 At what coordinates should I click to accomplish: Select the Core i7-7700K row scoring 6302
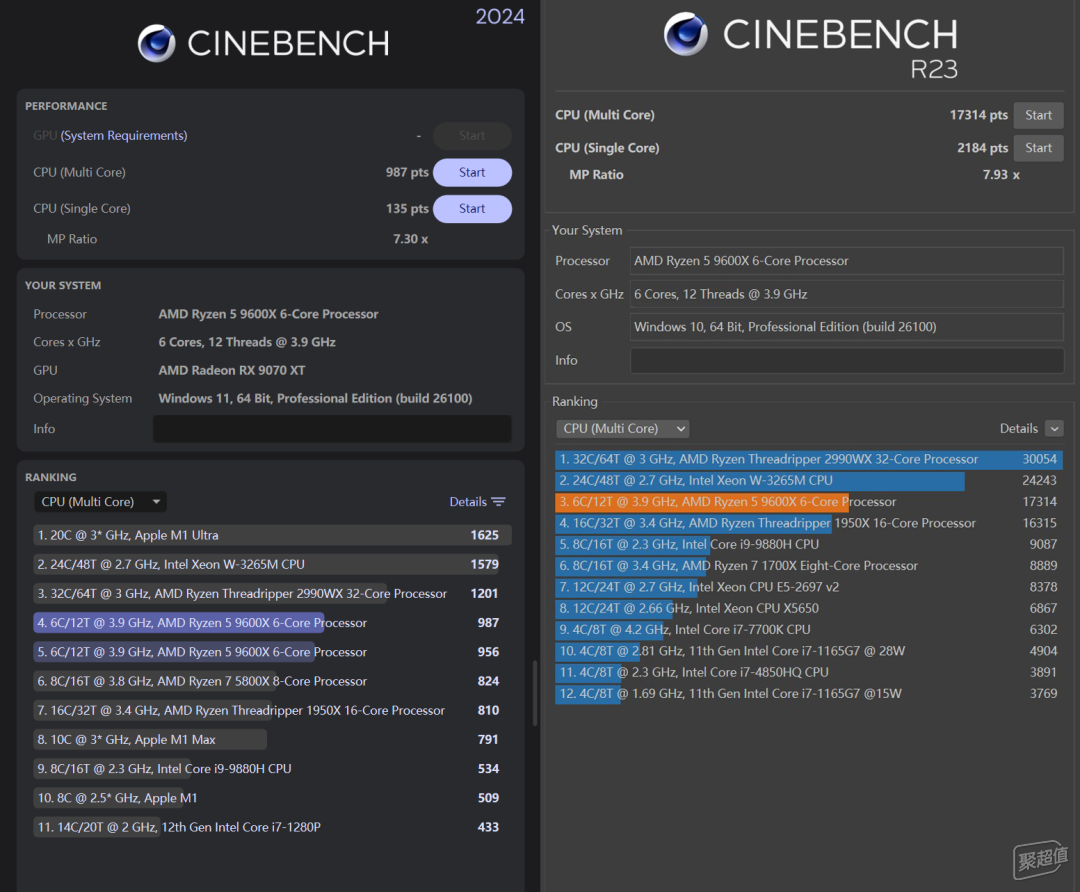click(809, 630)
